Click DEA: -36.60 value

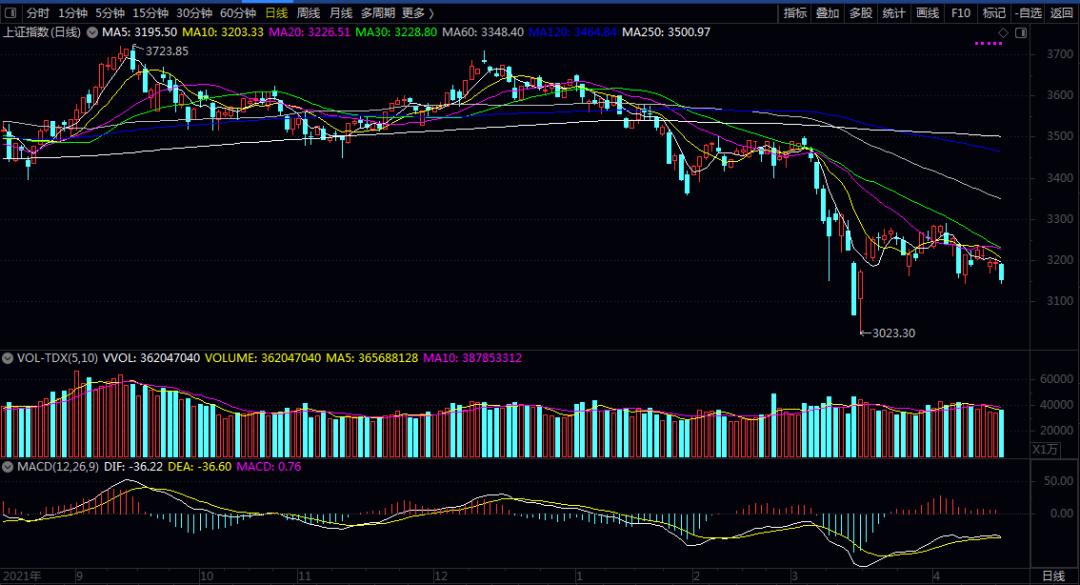coord(200,466)
